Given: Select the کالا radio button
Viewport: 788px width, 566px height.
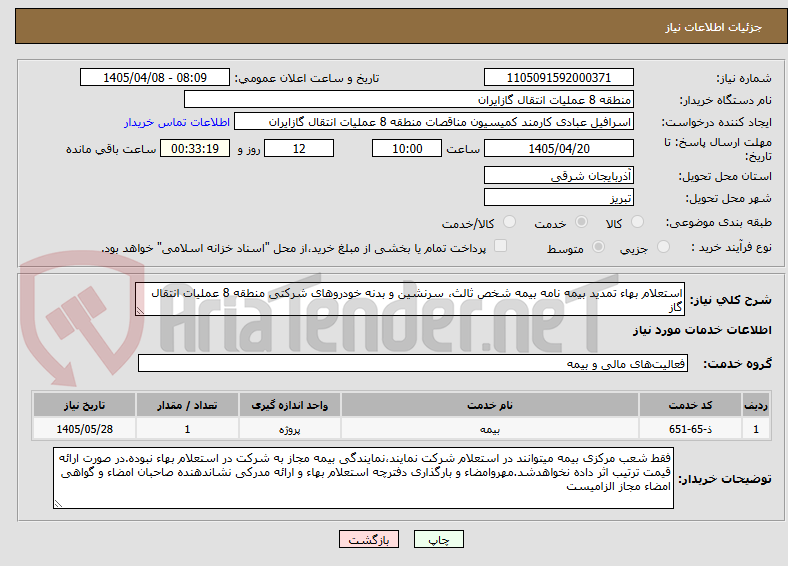Looking at the screenshot, I should (637, 222).
